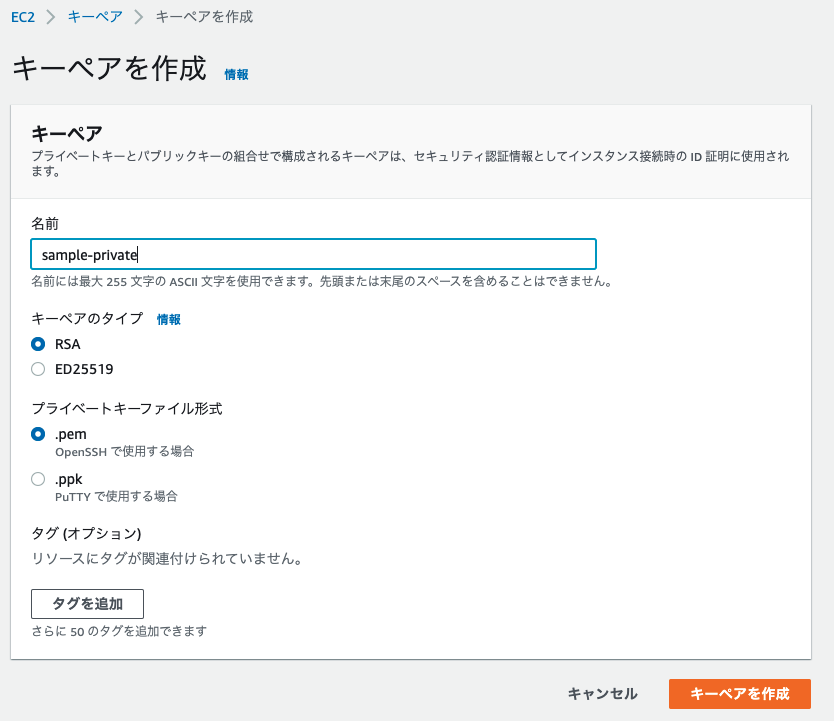Select the RSA key pair type
The width and height of the screenshot is (834, 721).
tap(38, 344)
